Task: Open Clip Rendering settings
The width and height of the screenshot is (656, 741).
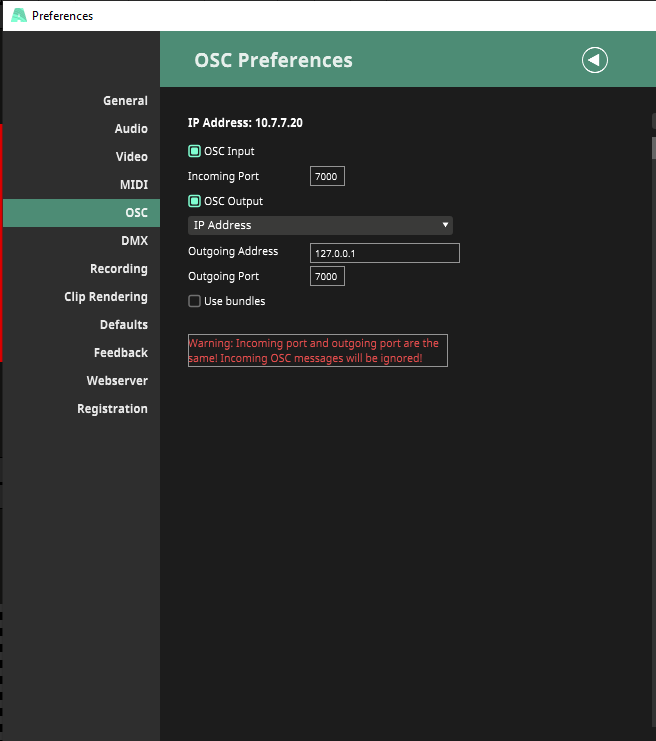Action: pos(105,297)
